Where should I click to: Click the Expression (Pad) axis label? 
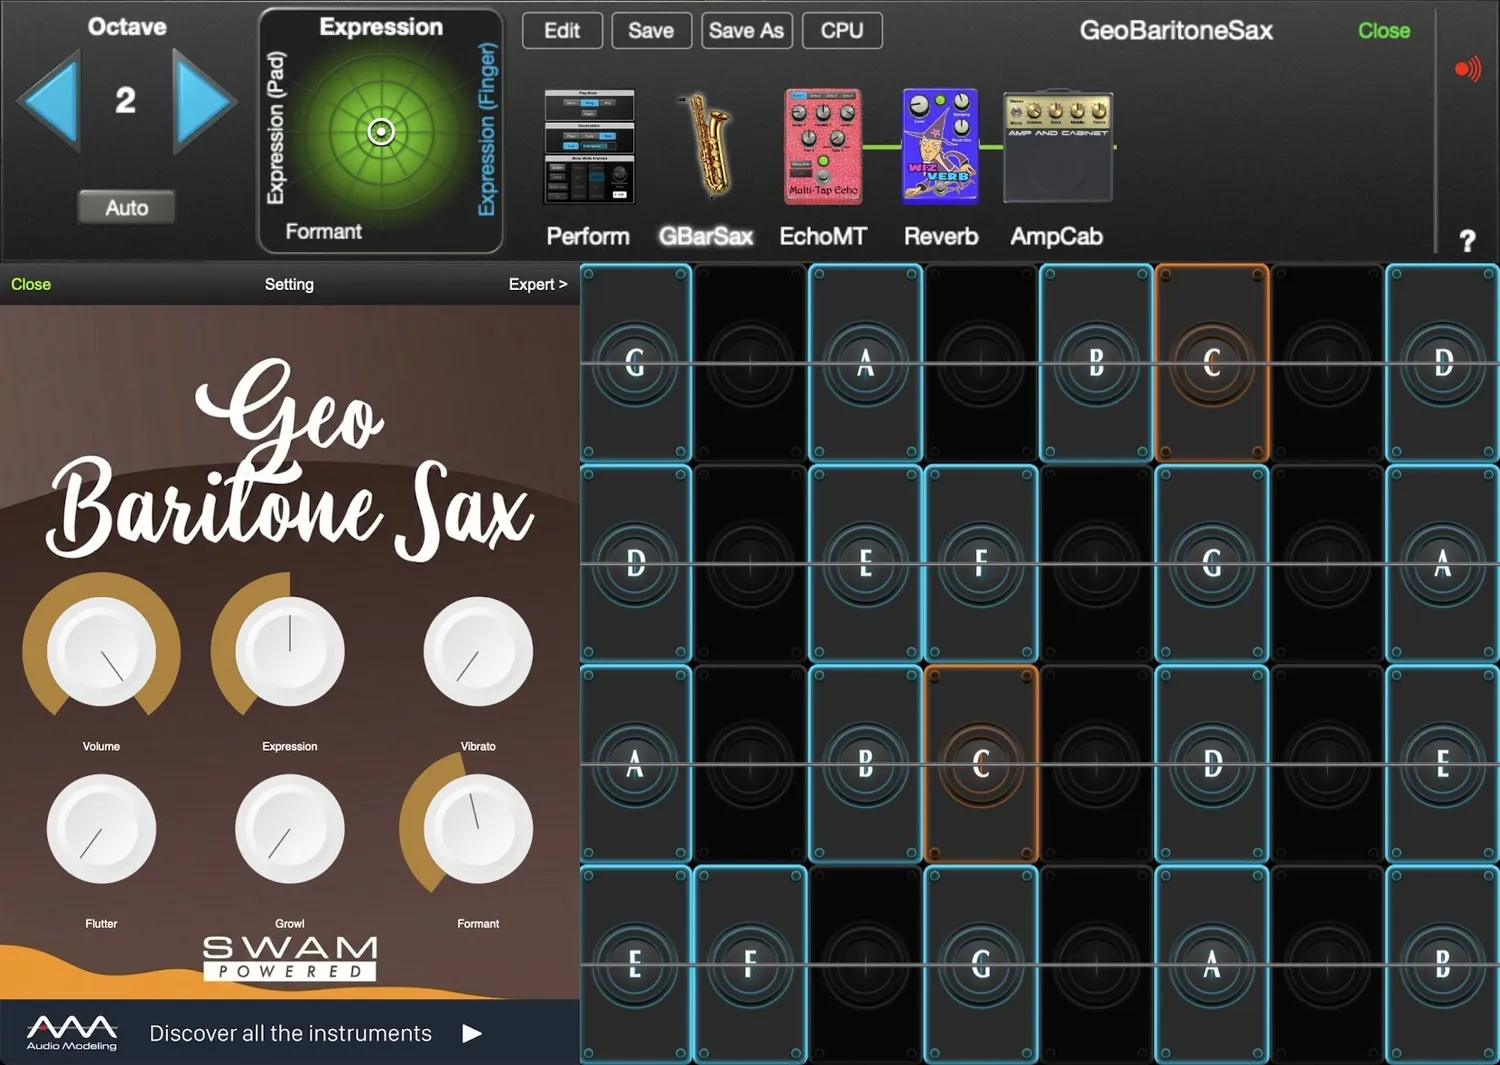coord(276,127)
